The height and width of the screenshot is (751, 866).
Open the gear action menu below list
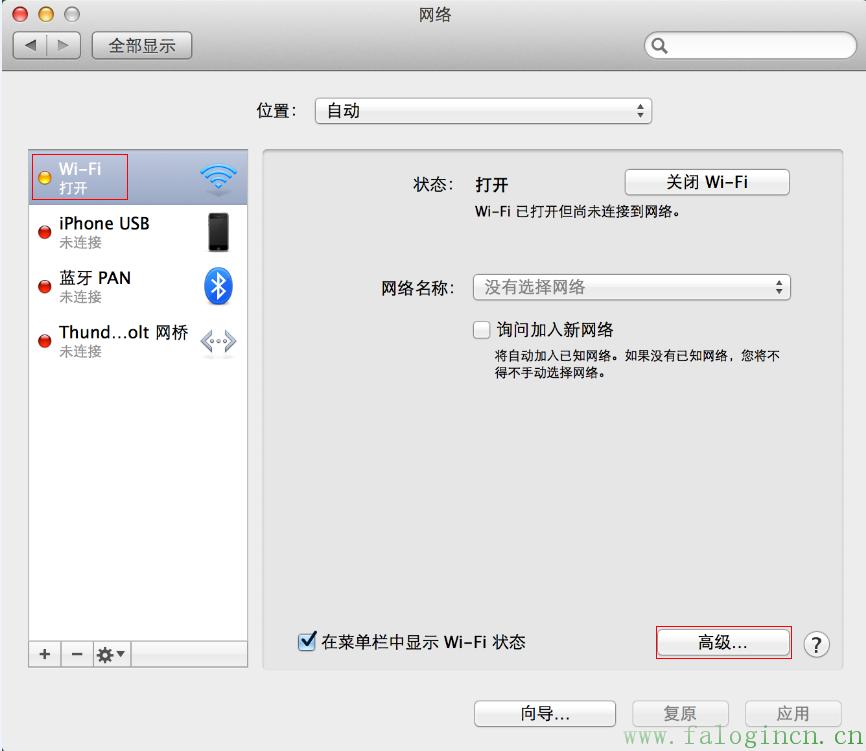tap(110, 654)
